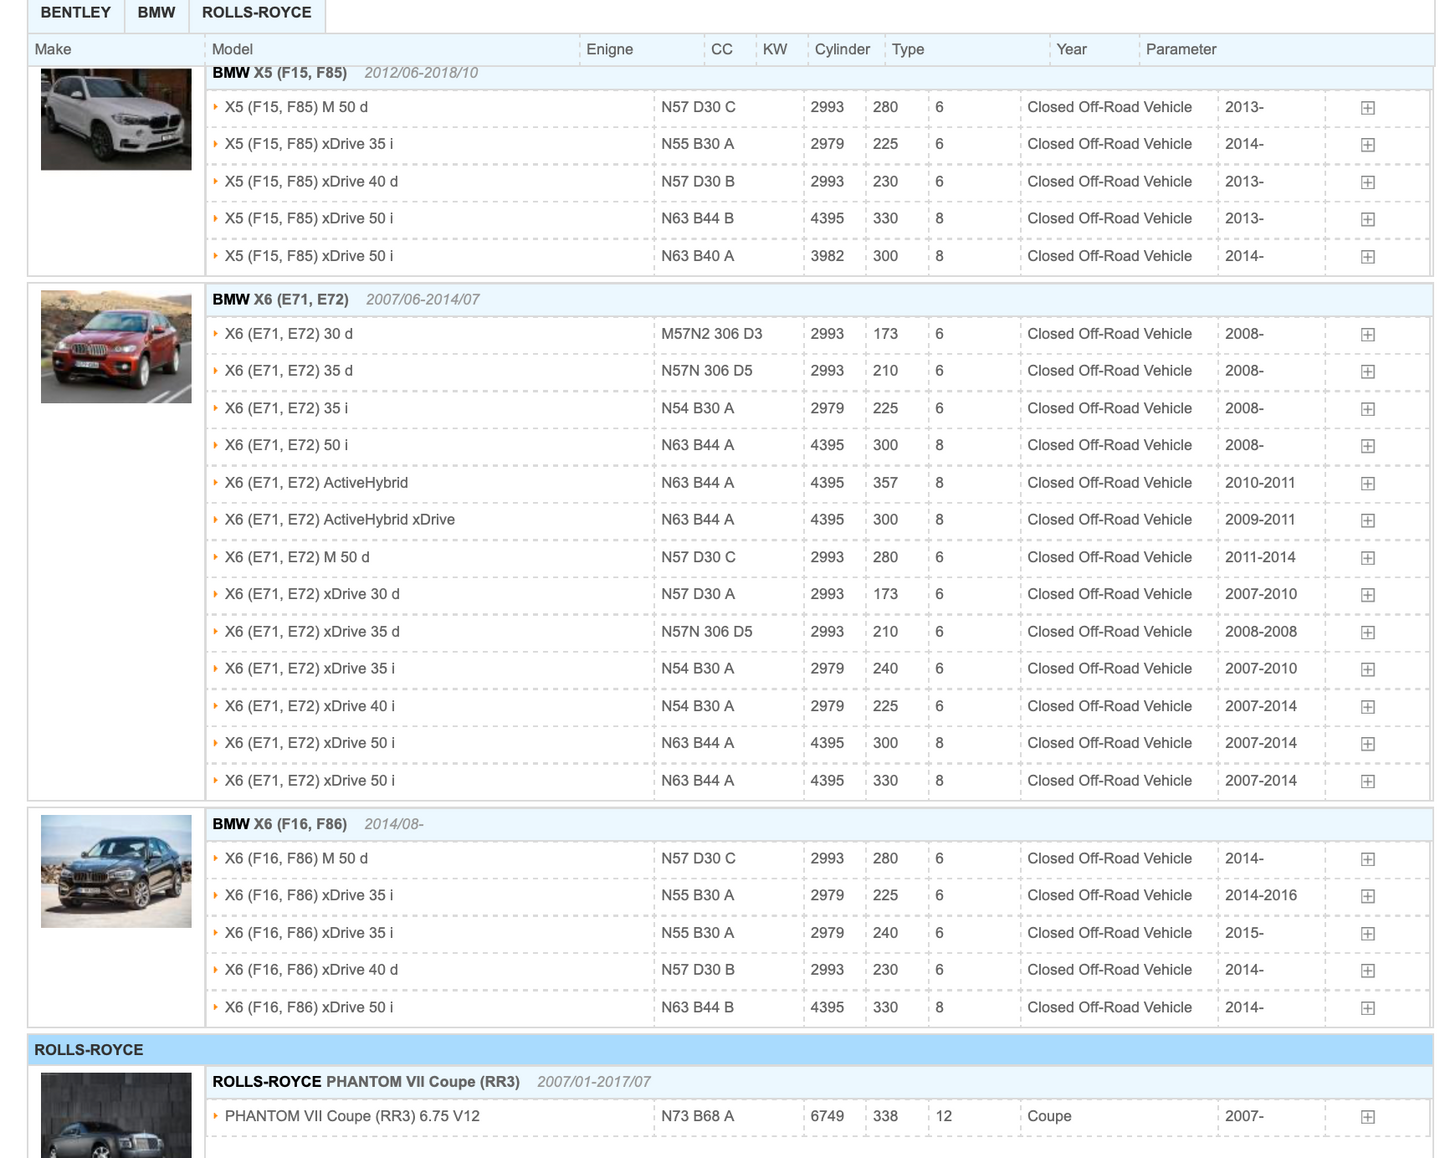The width and height of the screenshot is (1445, 1158).
Task: Switch to the ROLLS-ROYCE tab
Action: coord(257,14)
